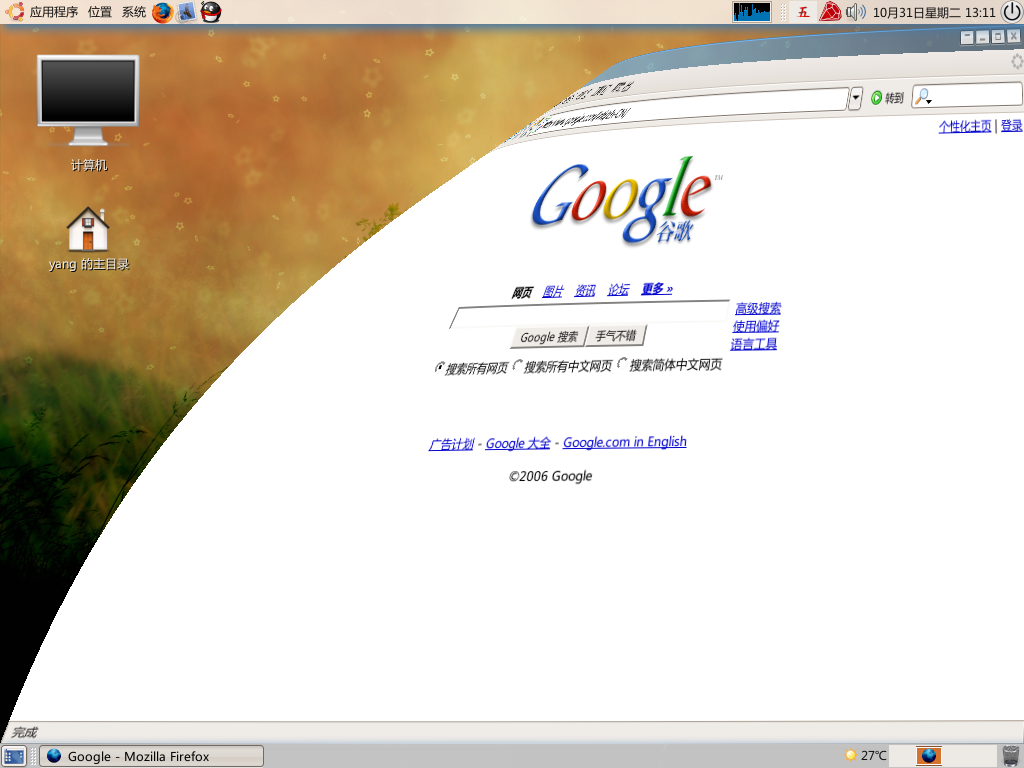Open the 位置 menu
This screenshot has height=768, width=1024.
(x=100, y=12)
